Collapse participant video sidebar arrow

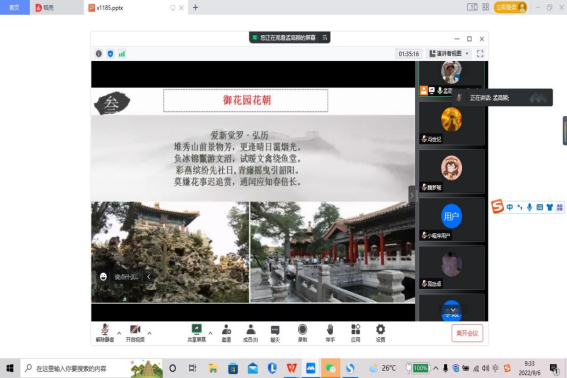coord(412,196)
